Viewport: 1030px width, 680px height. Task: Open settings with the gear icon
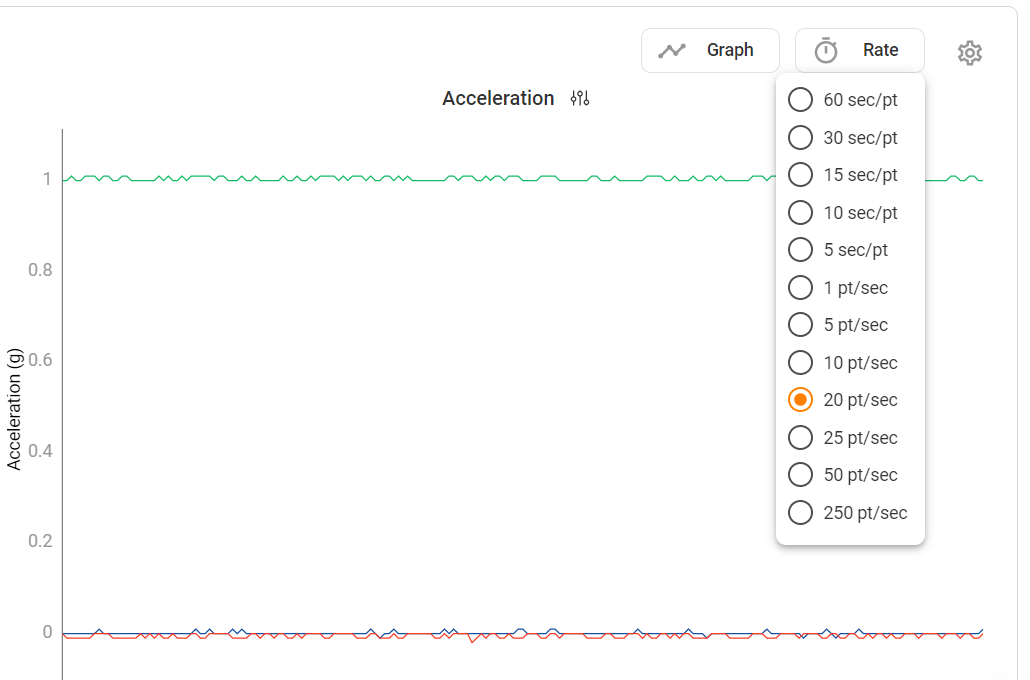pyautogui.click(x=970, y=53)
